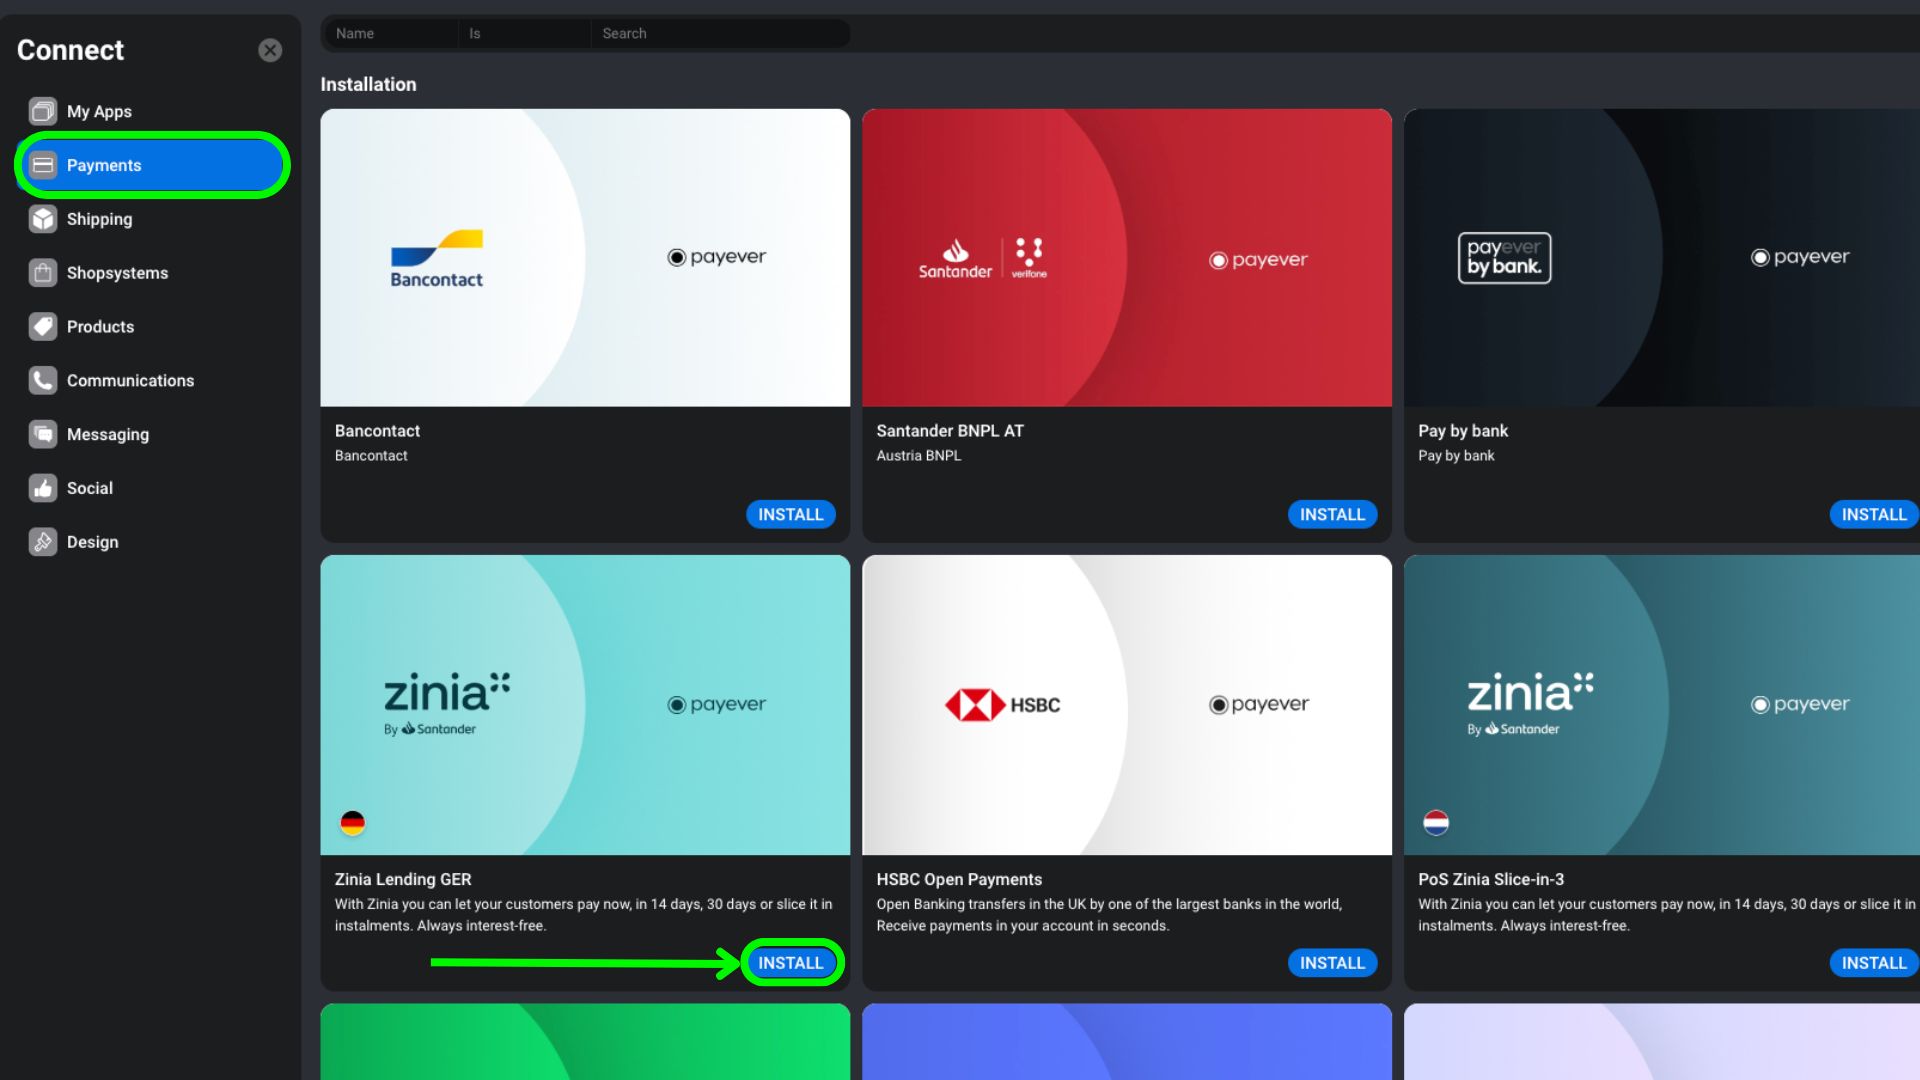Click the Search input field
Viewport: 1920px width, 1080px height.
tap(720, 33)
